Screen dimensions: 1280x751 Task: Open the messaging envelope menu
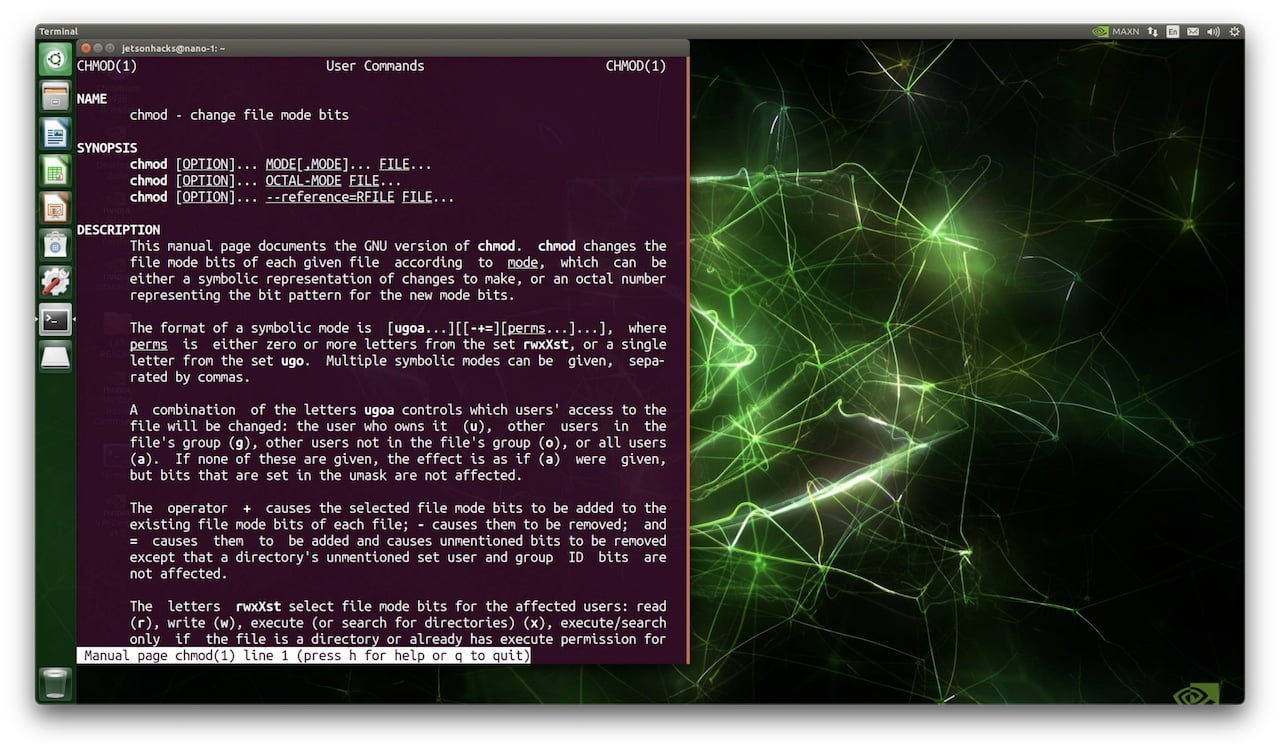(x=1192, y=31)
